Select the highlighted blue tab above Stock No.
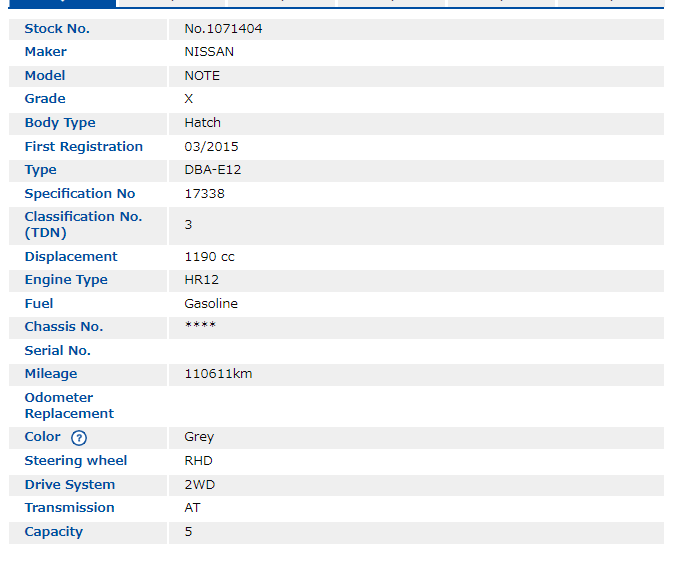The image size is (692, 565). tap(60, 4)
